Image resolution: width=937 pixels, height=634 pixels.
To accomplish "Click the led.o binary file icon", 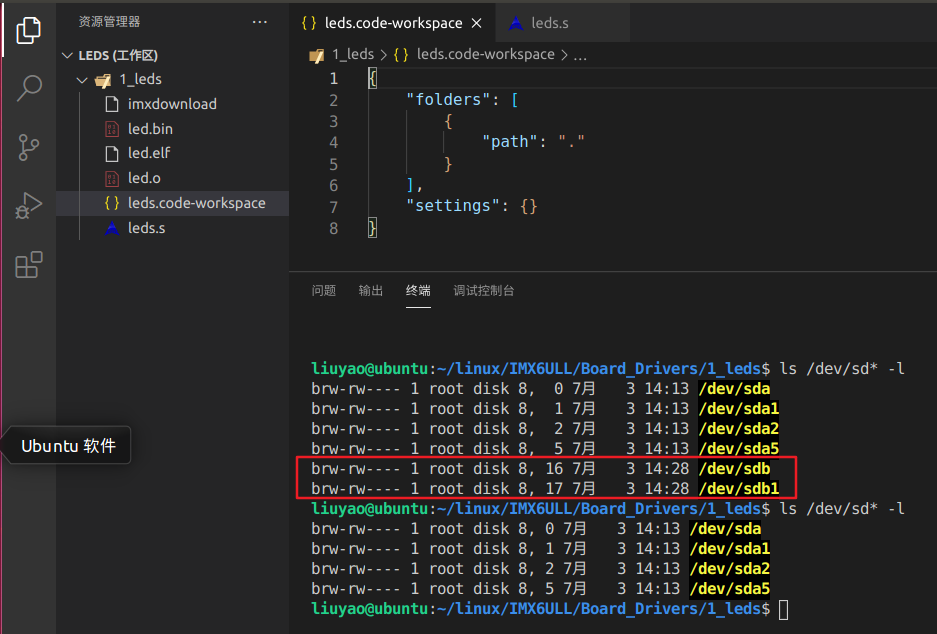I will pyautogui.click(x=112, y=178).
